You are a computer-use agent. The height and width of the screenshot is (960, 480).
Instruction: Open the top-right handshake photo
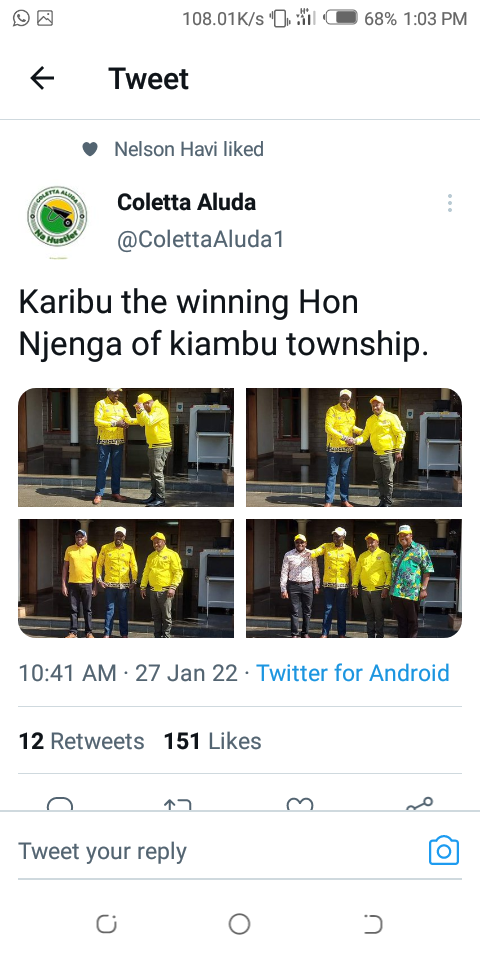pyautogui.click(x=354, y=448)
